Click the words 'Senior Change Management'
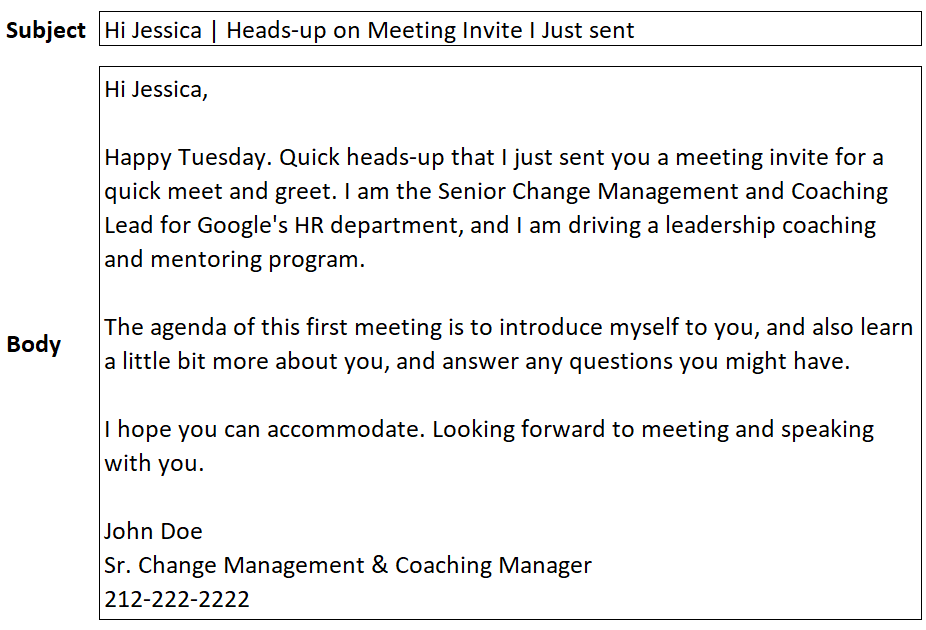 [588, 191]
